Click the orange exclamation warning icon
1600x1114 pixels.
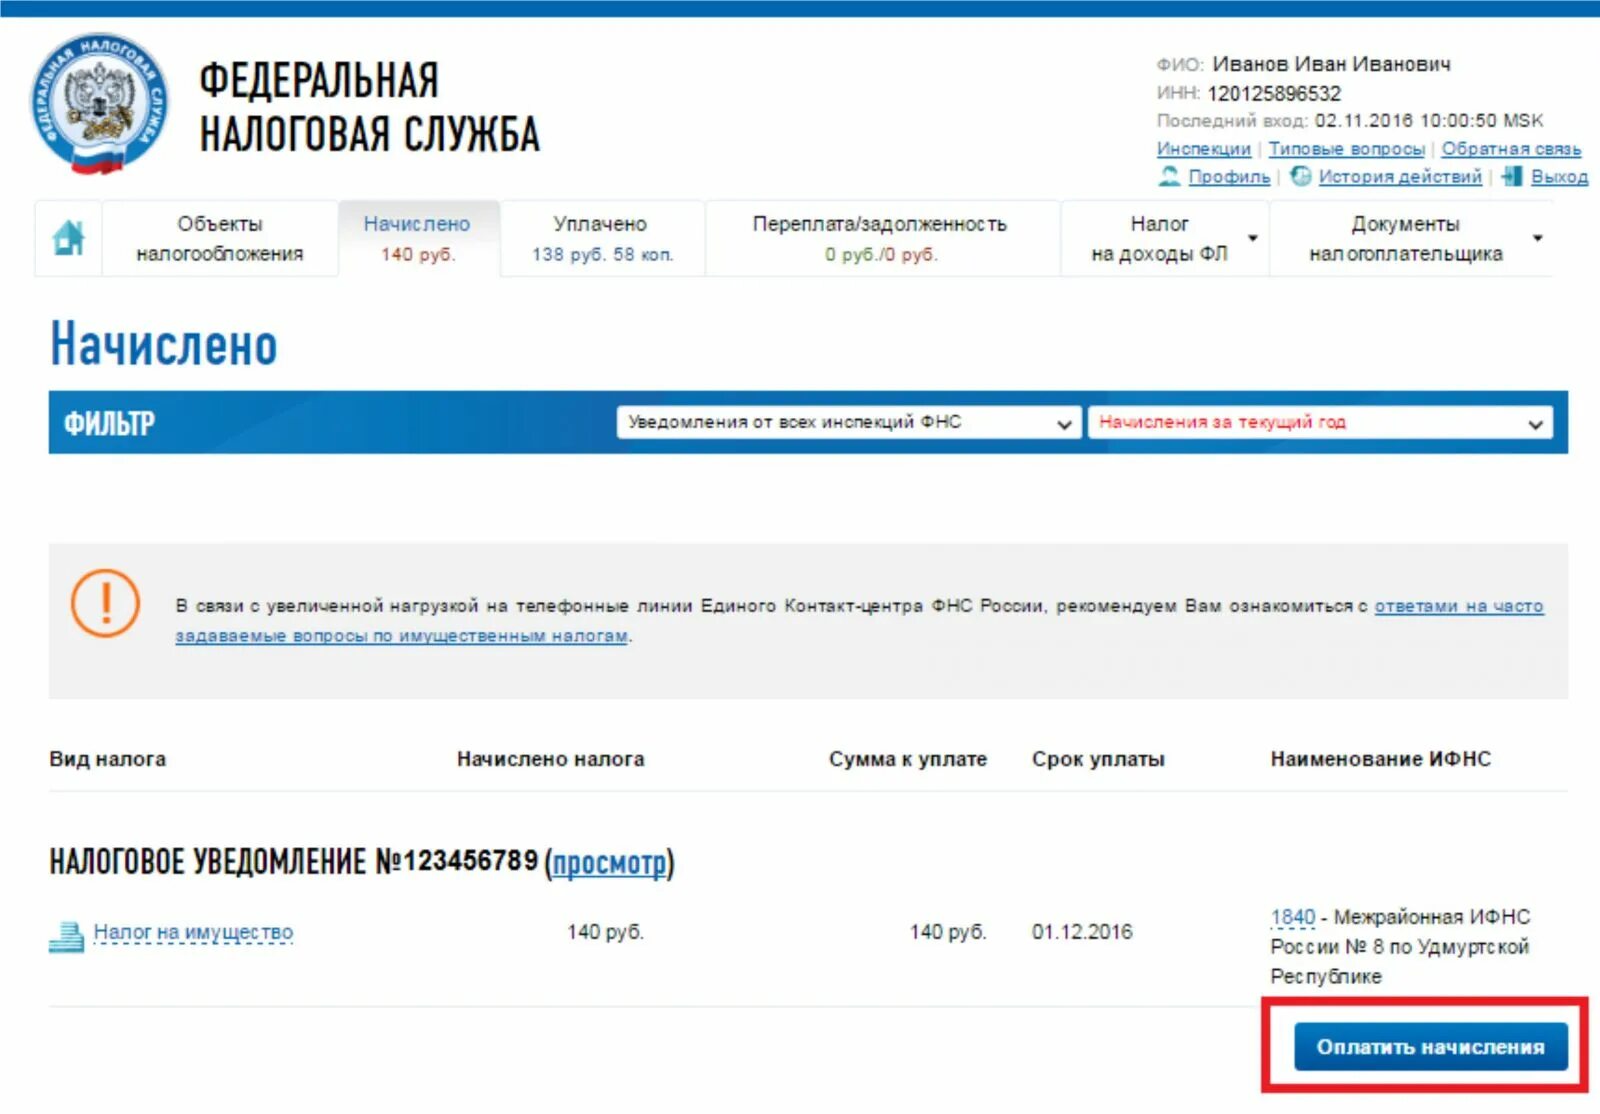(x=105, y=603)
